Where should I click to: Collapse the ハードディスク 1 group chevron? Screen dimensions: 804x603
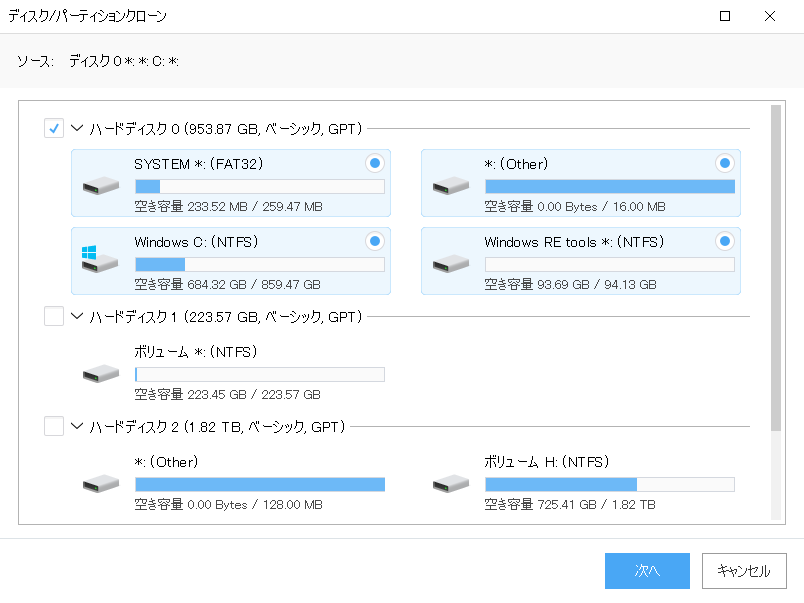pos(77,316)
